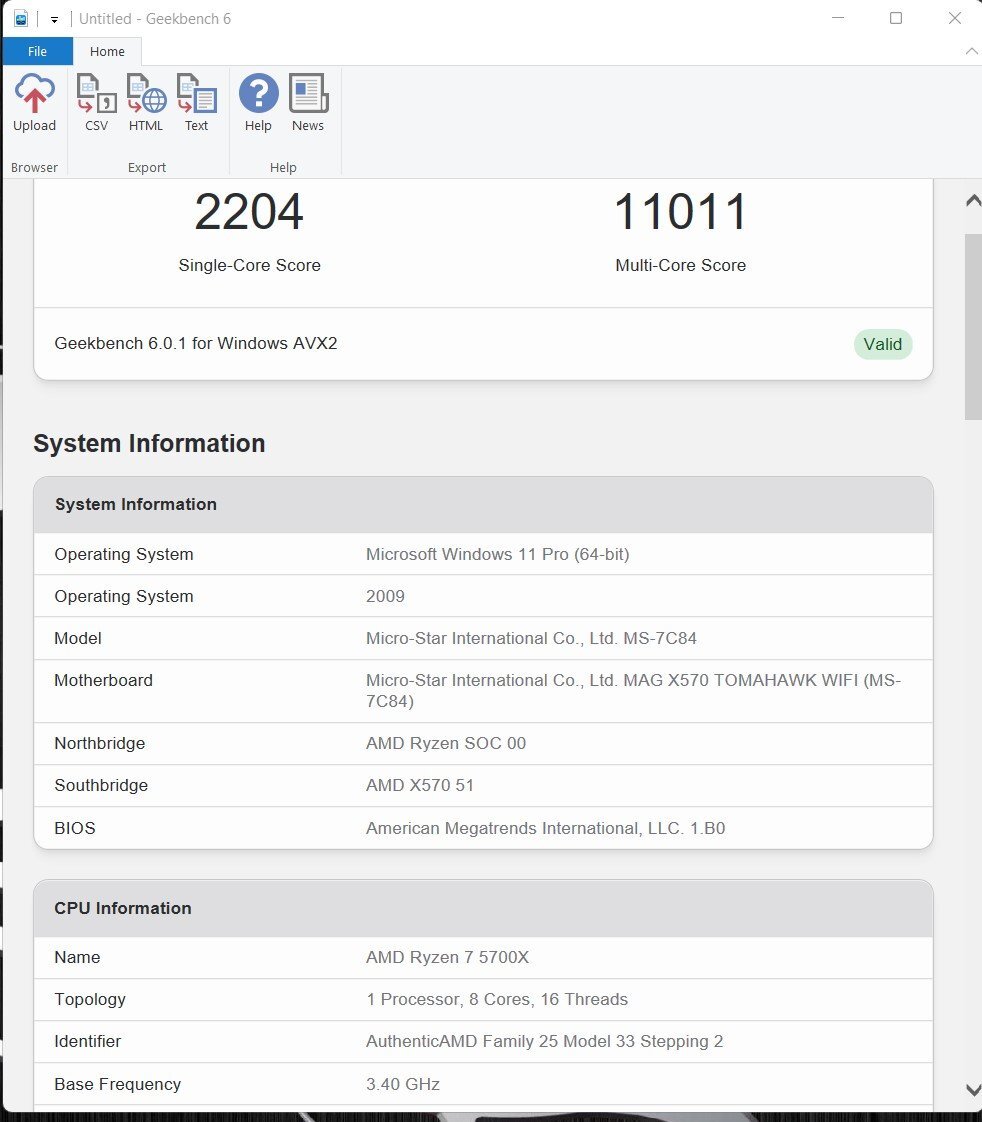Minimize the Geekbench 6 window
The image size is (982, 1122).
[838, 18]
